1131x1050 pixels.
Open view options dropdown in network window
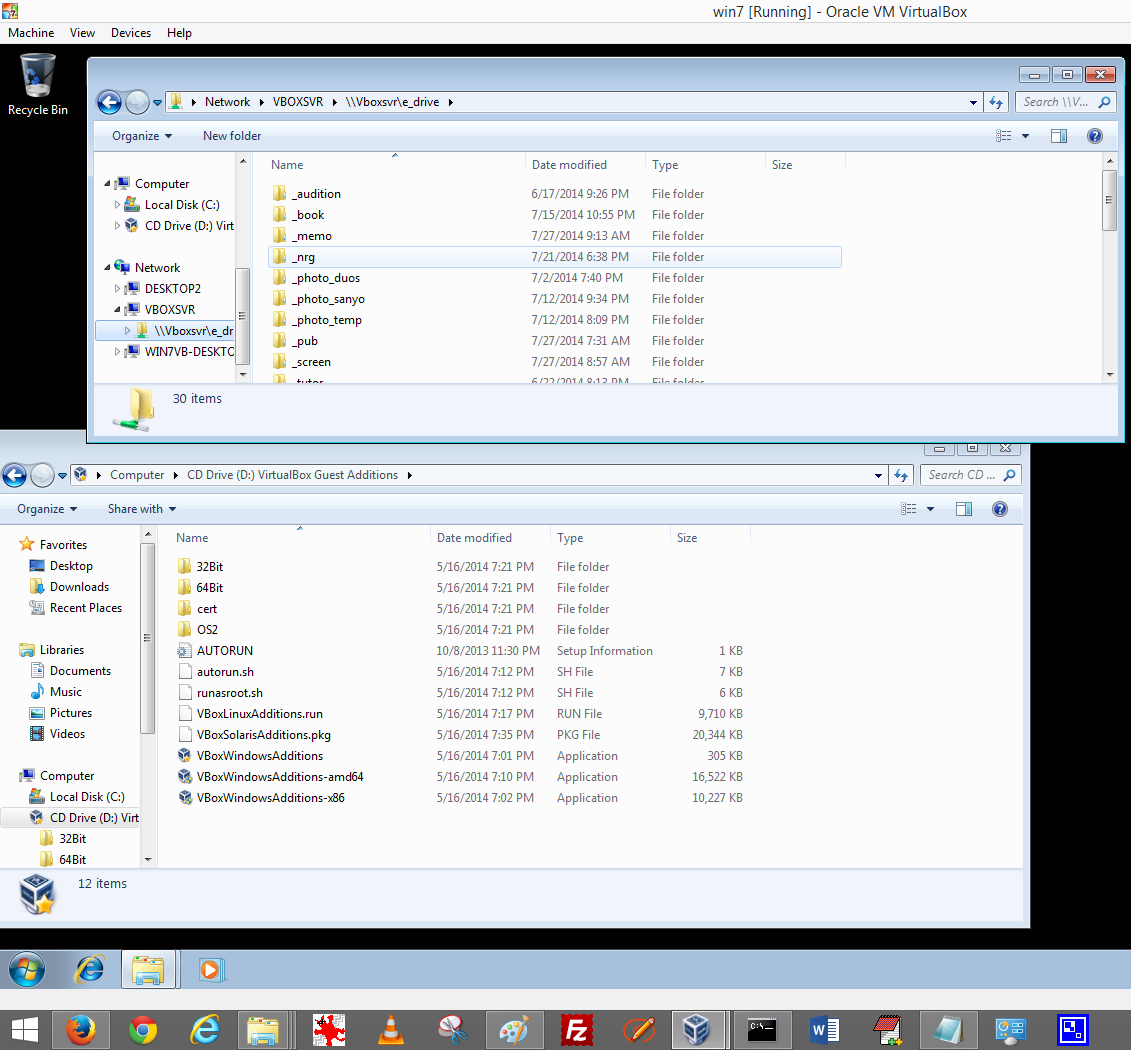[1025, 136]
